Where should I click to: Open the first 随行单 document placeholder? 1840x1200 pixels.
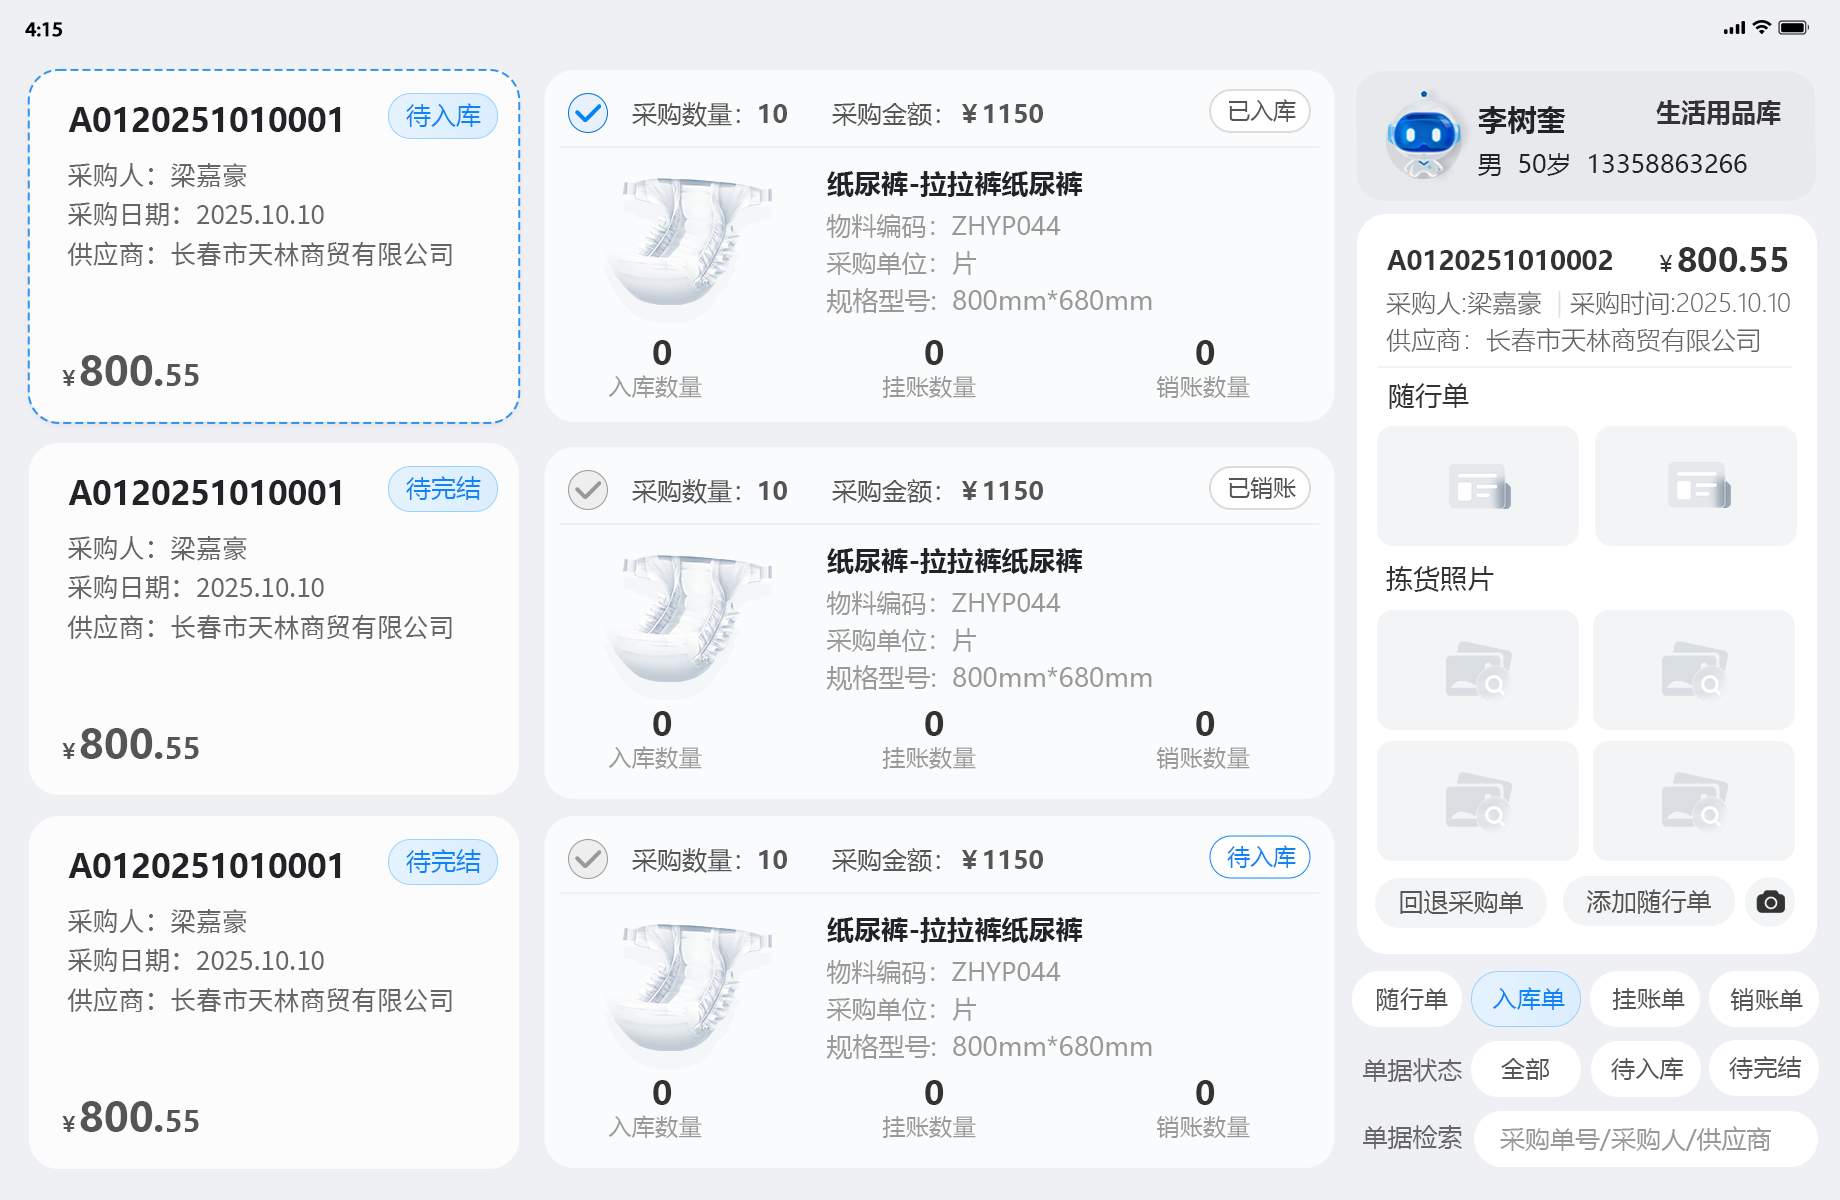pos(1477,486)
